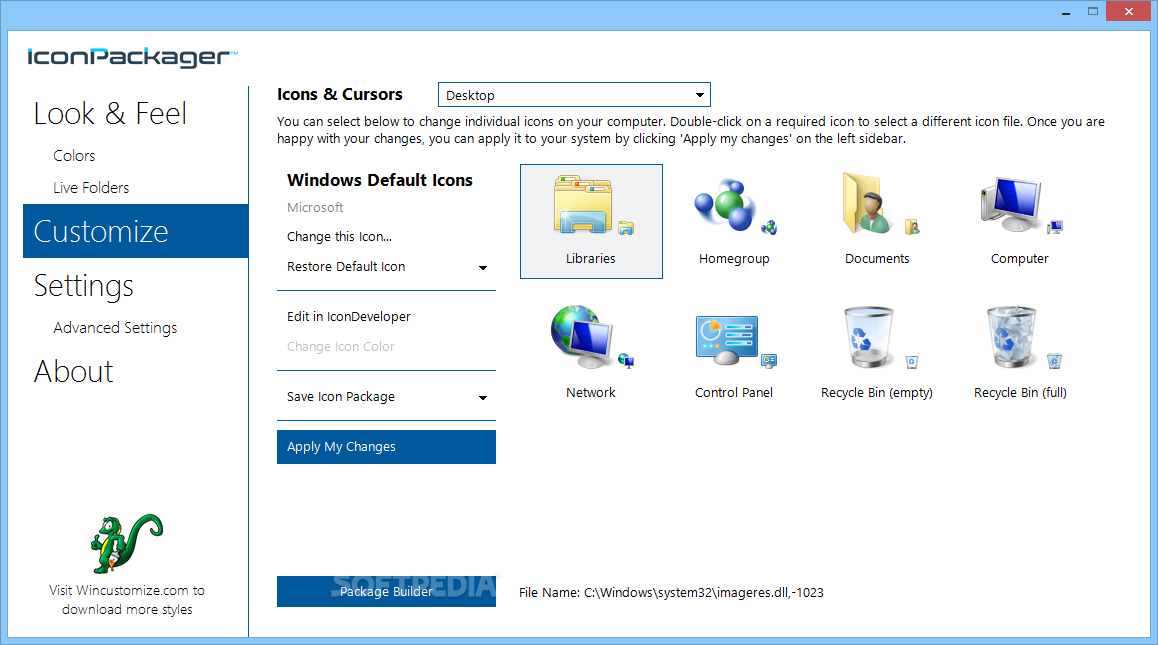Expand the Save Icon Package dropdown

483,397
